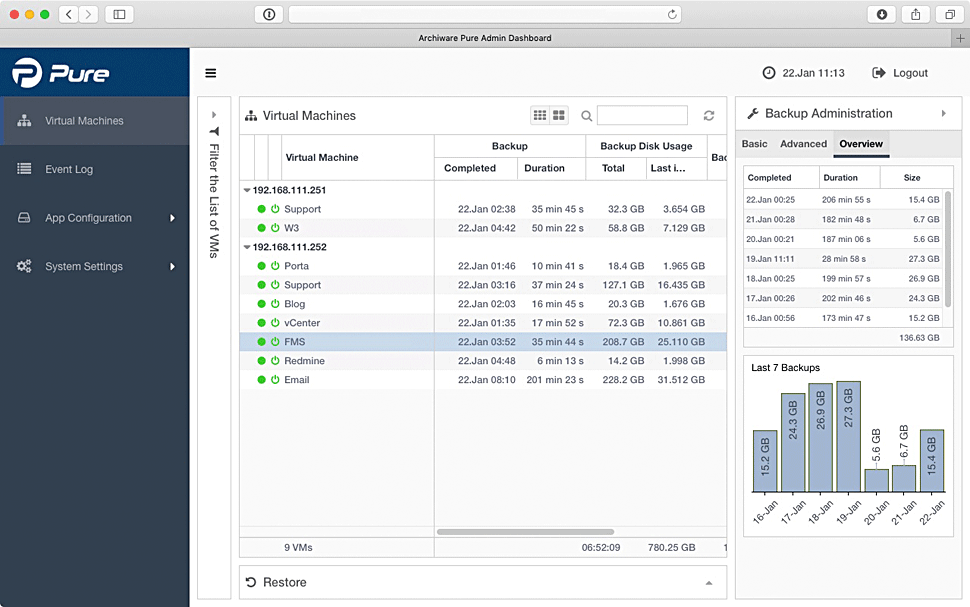
Task: Expand System Settings submenu
Action: click(172, 267)
